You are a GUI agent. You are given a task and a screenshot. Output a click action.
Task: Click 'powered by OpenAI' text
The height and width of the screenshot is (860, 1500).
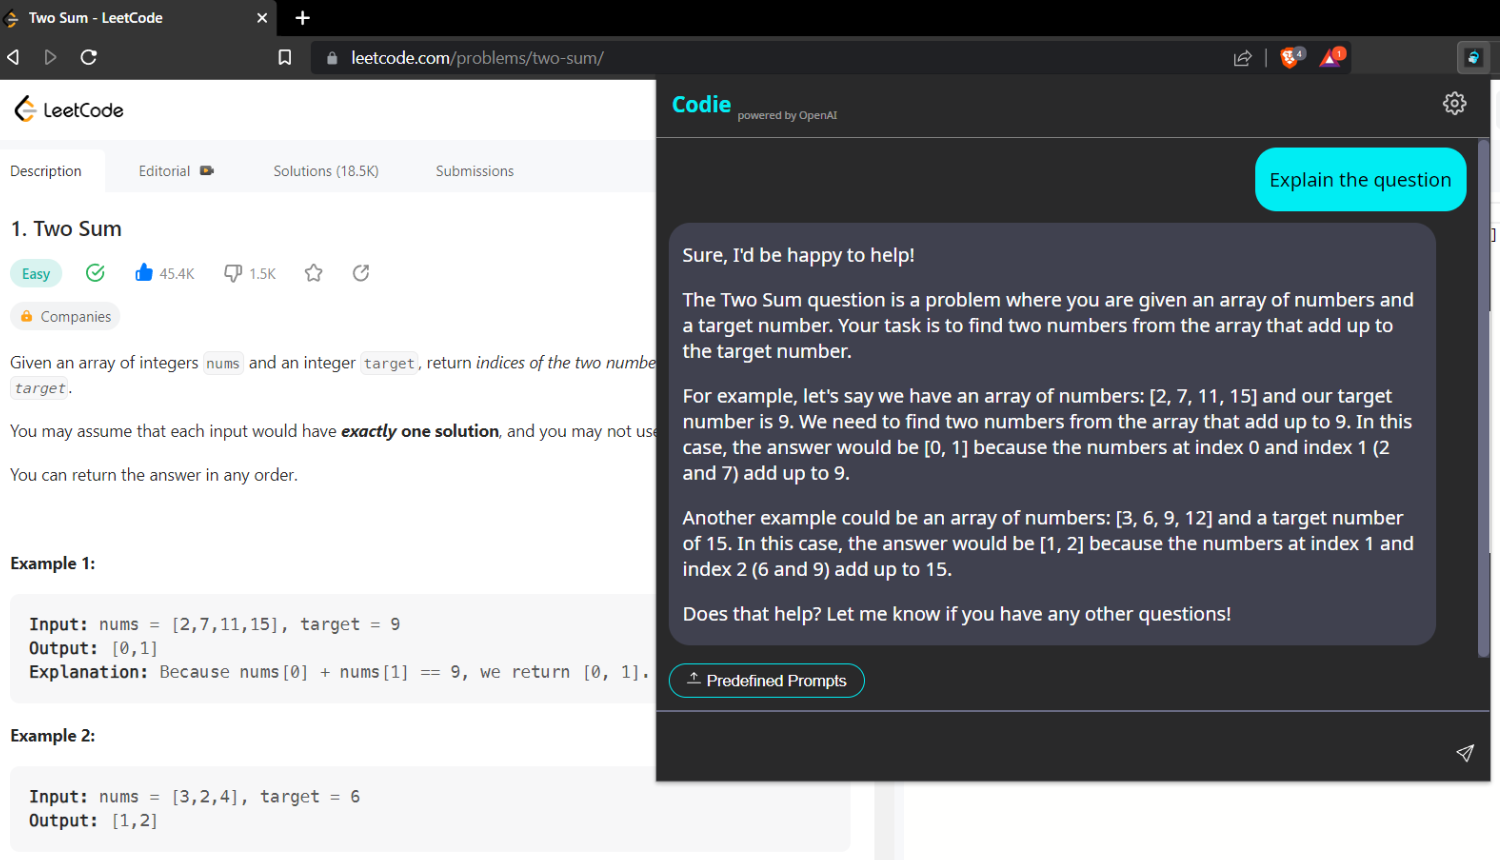coord(787,115)
